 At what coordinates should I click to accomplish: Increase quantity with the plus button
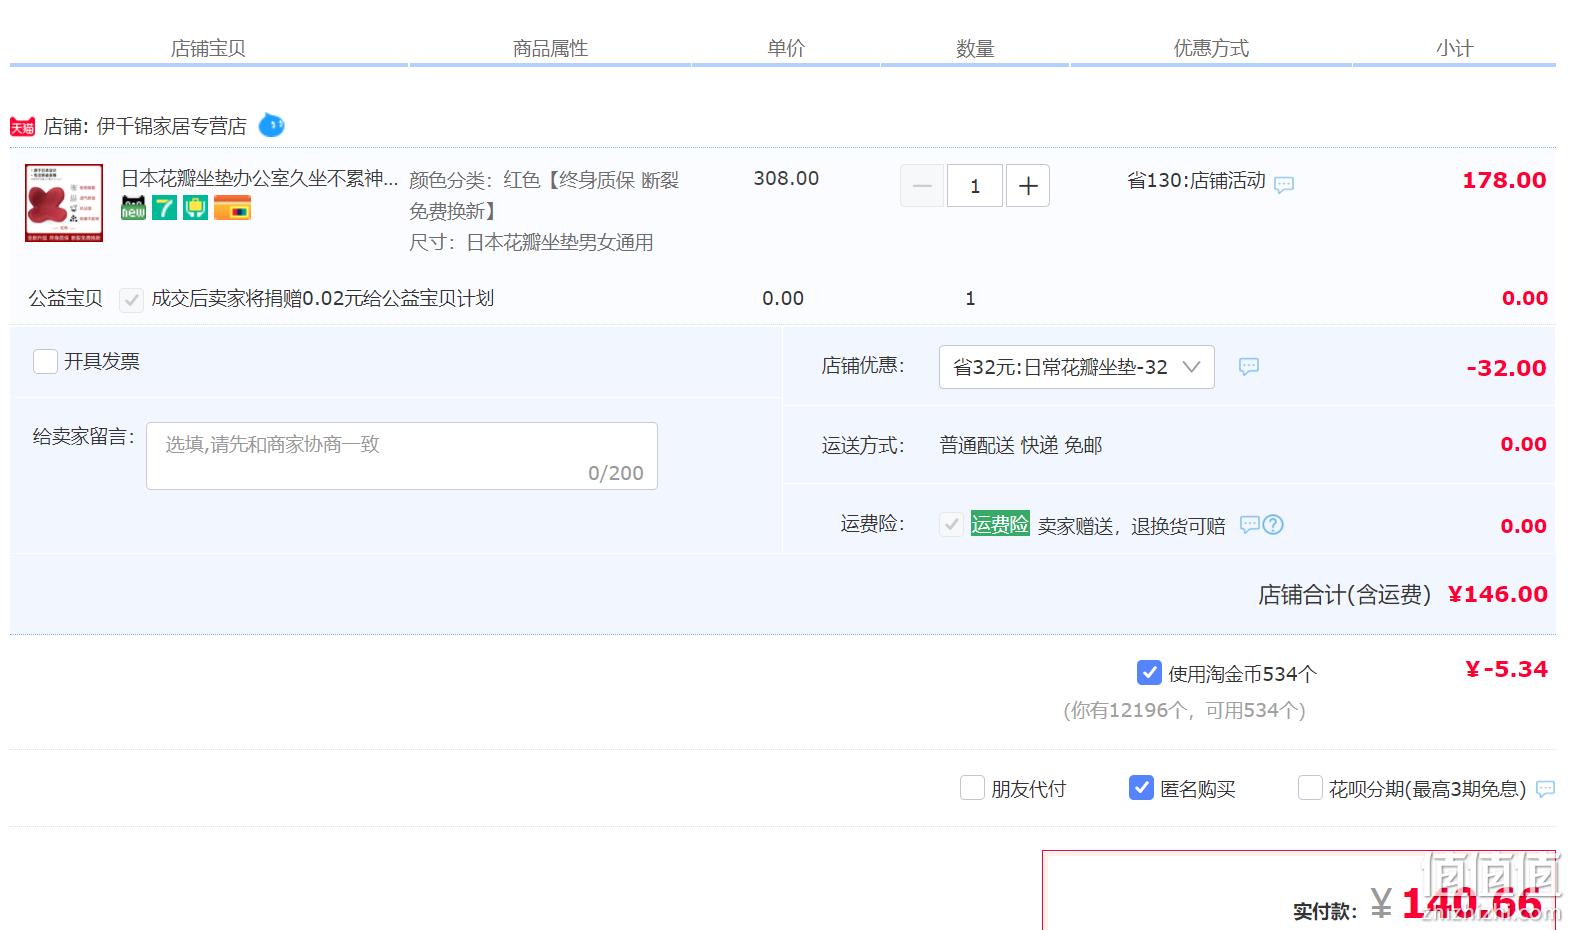[x=1028, y=186]
